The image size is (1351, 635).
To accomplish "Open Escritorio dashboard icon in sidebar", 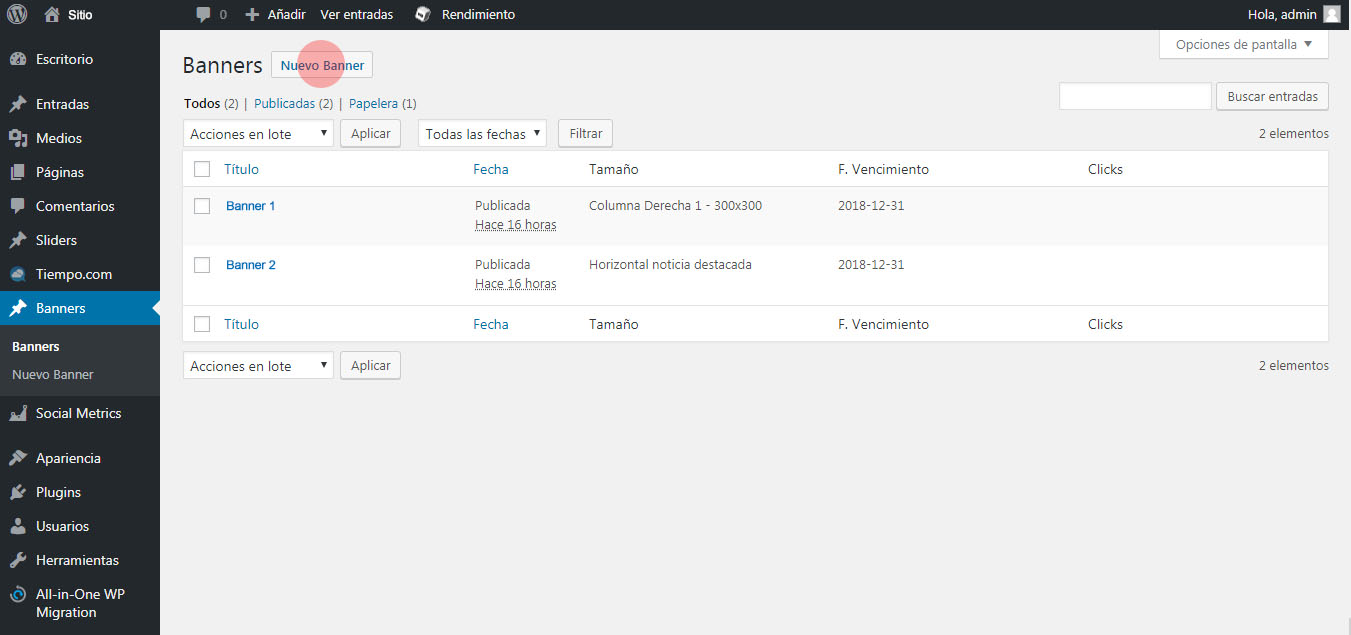I will [17, 59].
